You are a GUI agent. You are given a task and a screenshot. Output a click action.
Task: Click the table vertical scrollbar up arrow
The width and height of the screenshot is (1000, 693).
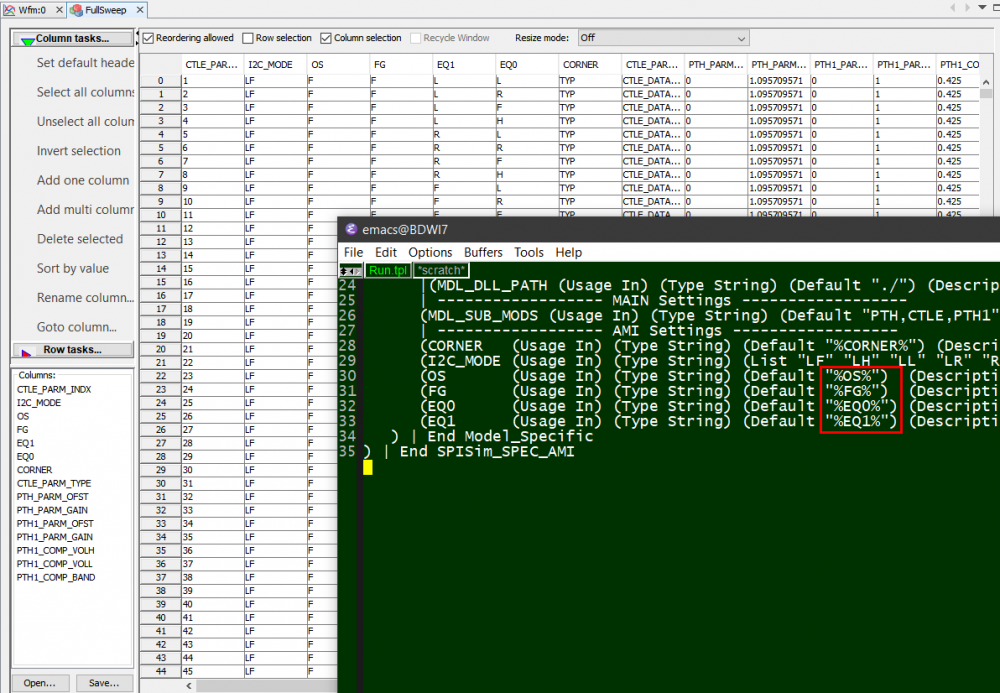(x=987, y=81)
